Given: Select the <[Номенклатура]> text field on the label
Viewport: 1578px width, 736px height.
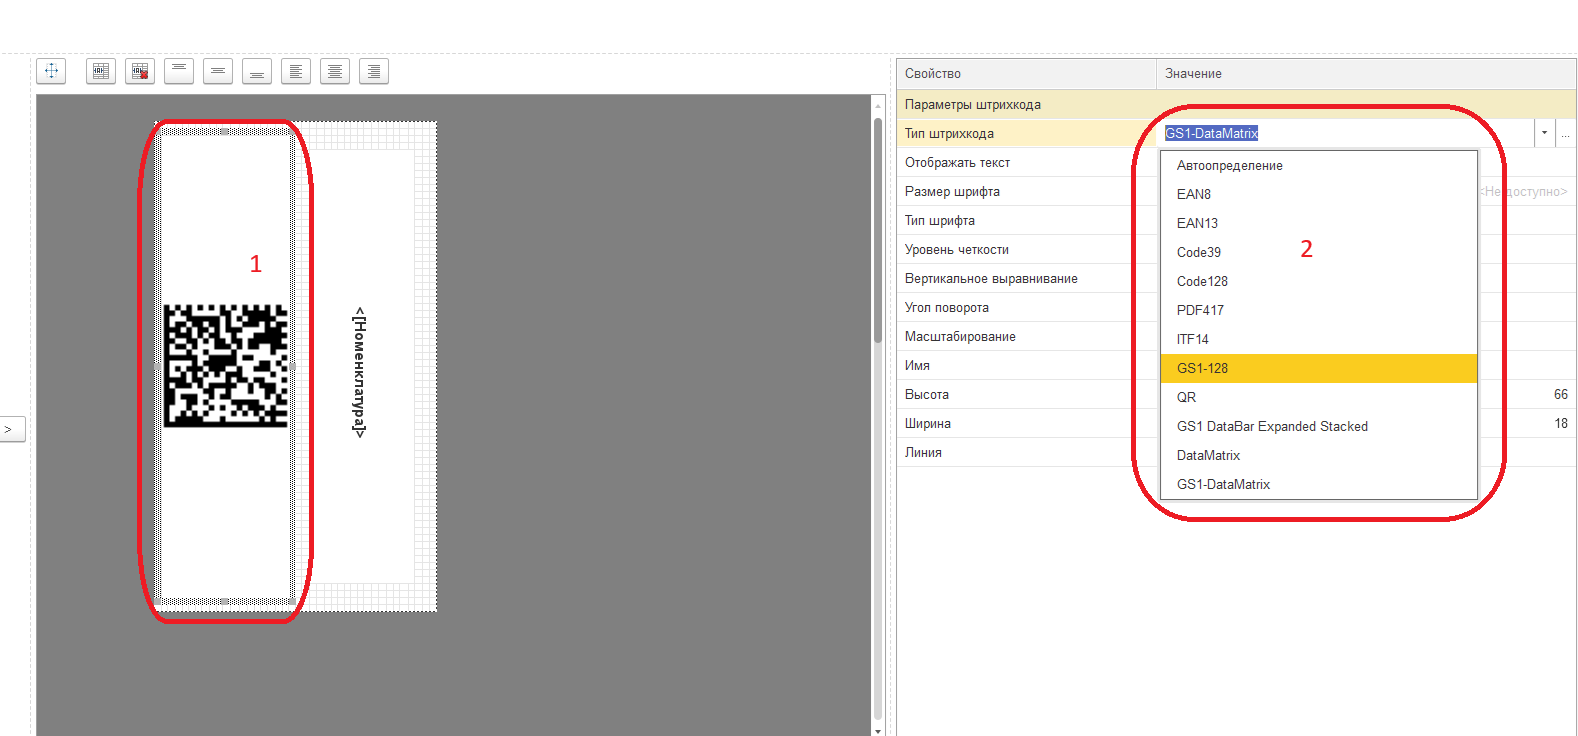Looking at the screenshot, I should [359, 372].
